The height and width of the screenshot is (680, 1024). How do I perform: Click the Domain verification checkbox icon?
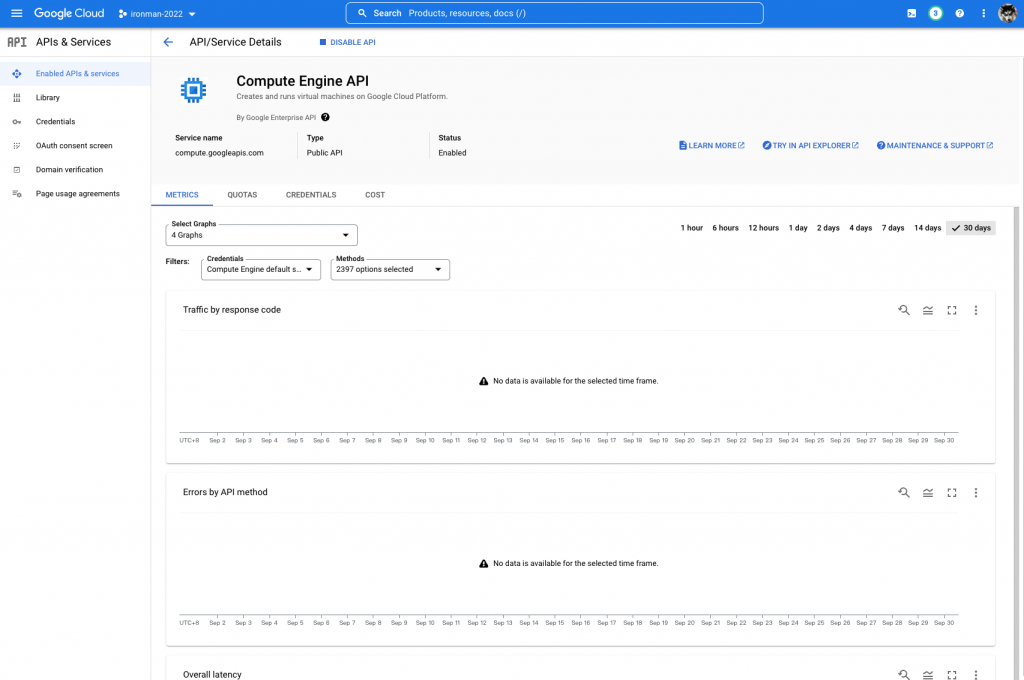point(17,170)
